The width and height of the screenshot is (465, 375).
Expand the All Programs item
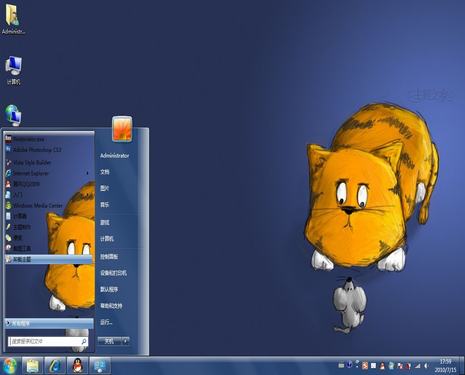[x=49, y=323]
